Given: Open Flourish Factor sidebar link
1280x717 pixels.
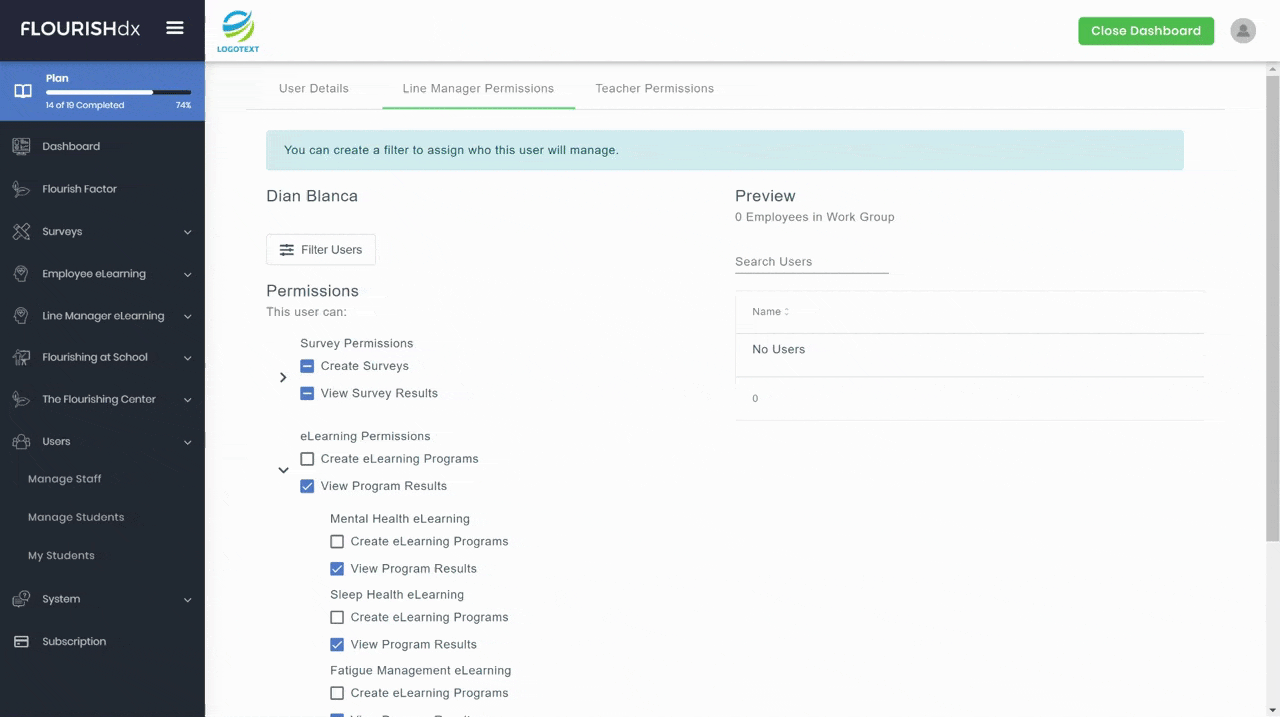Looking at the screenshot, I should pos(80,189).
